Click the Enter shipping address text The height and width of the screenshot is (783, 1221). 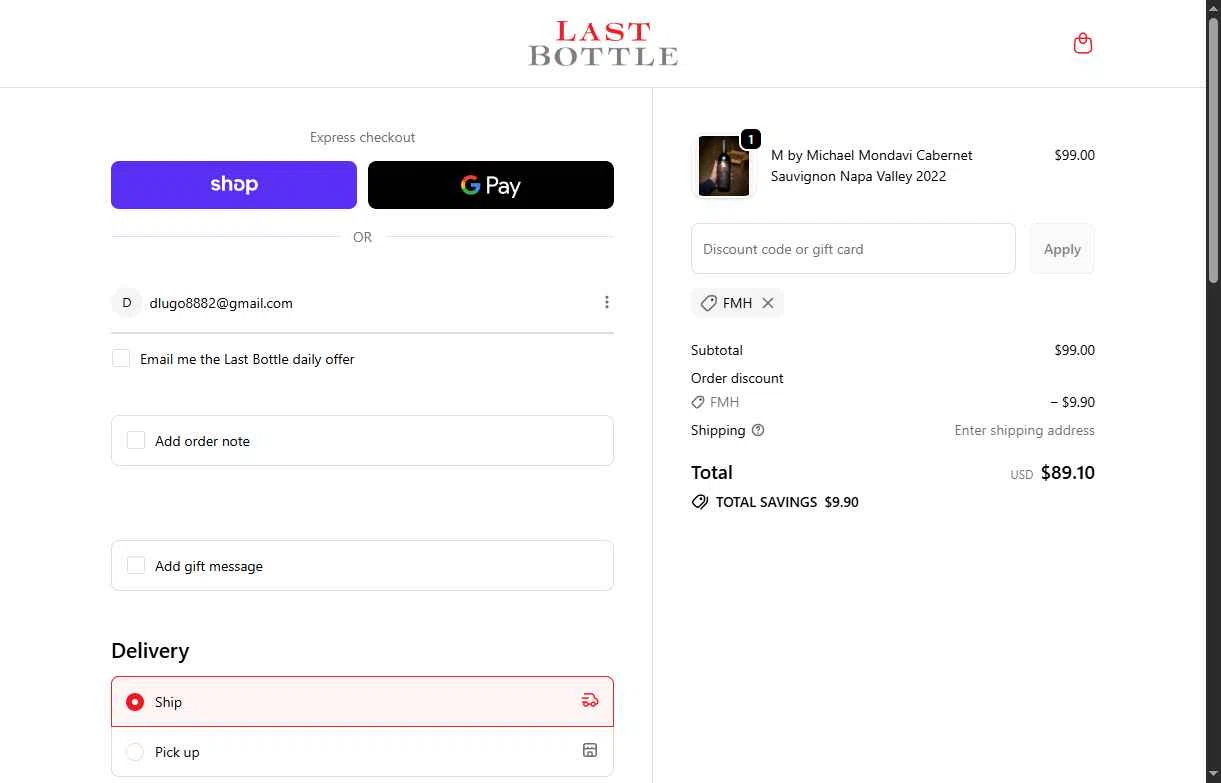[1025, 430]
